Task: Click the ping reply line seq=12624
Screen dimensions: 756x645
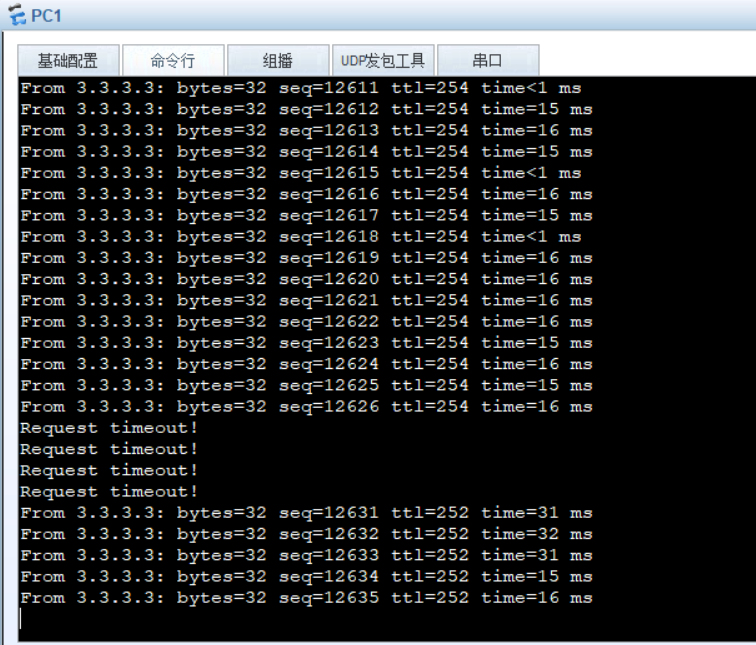Action: [306, 364]
